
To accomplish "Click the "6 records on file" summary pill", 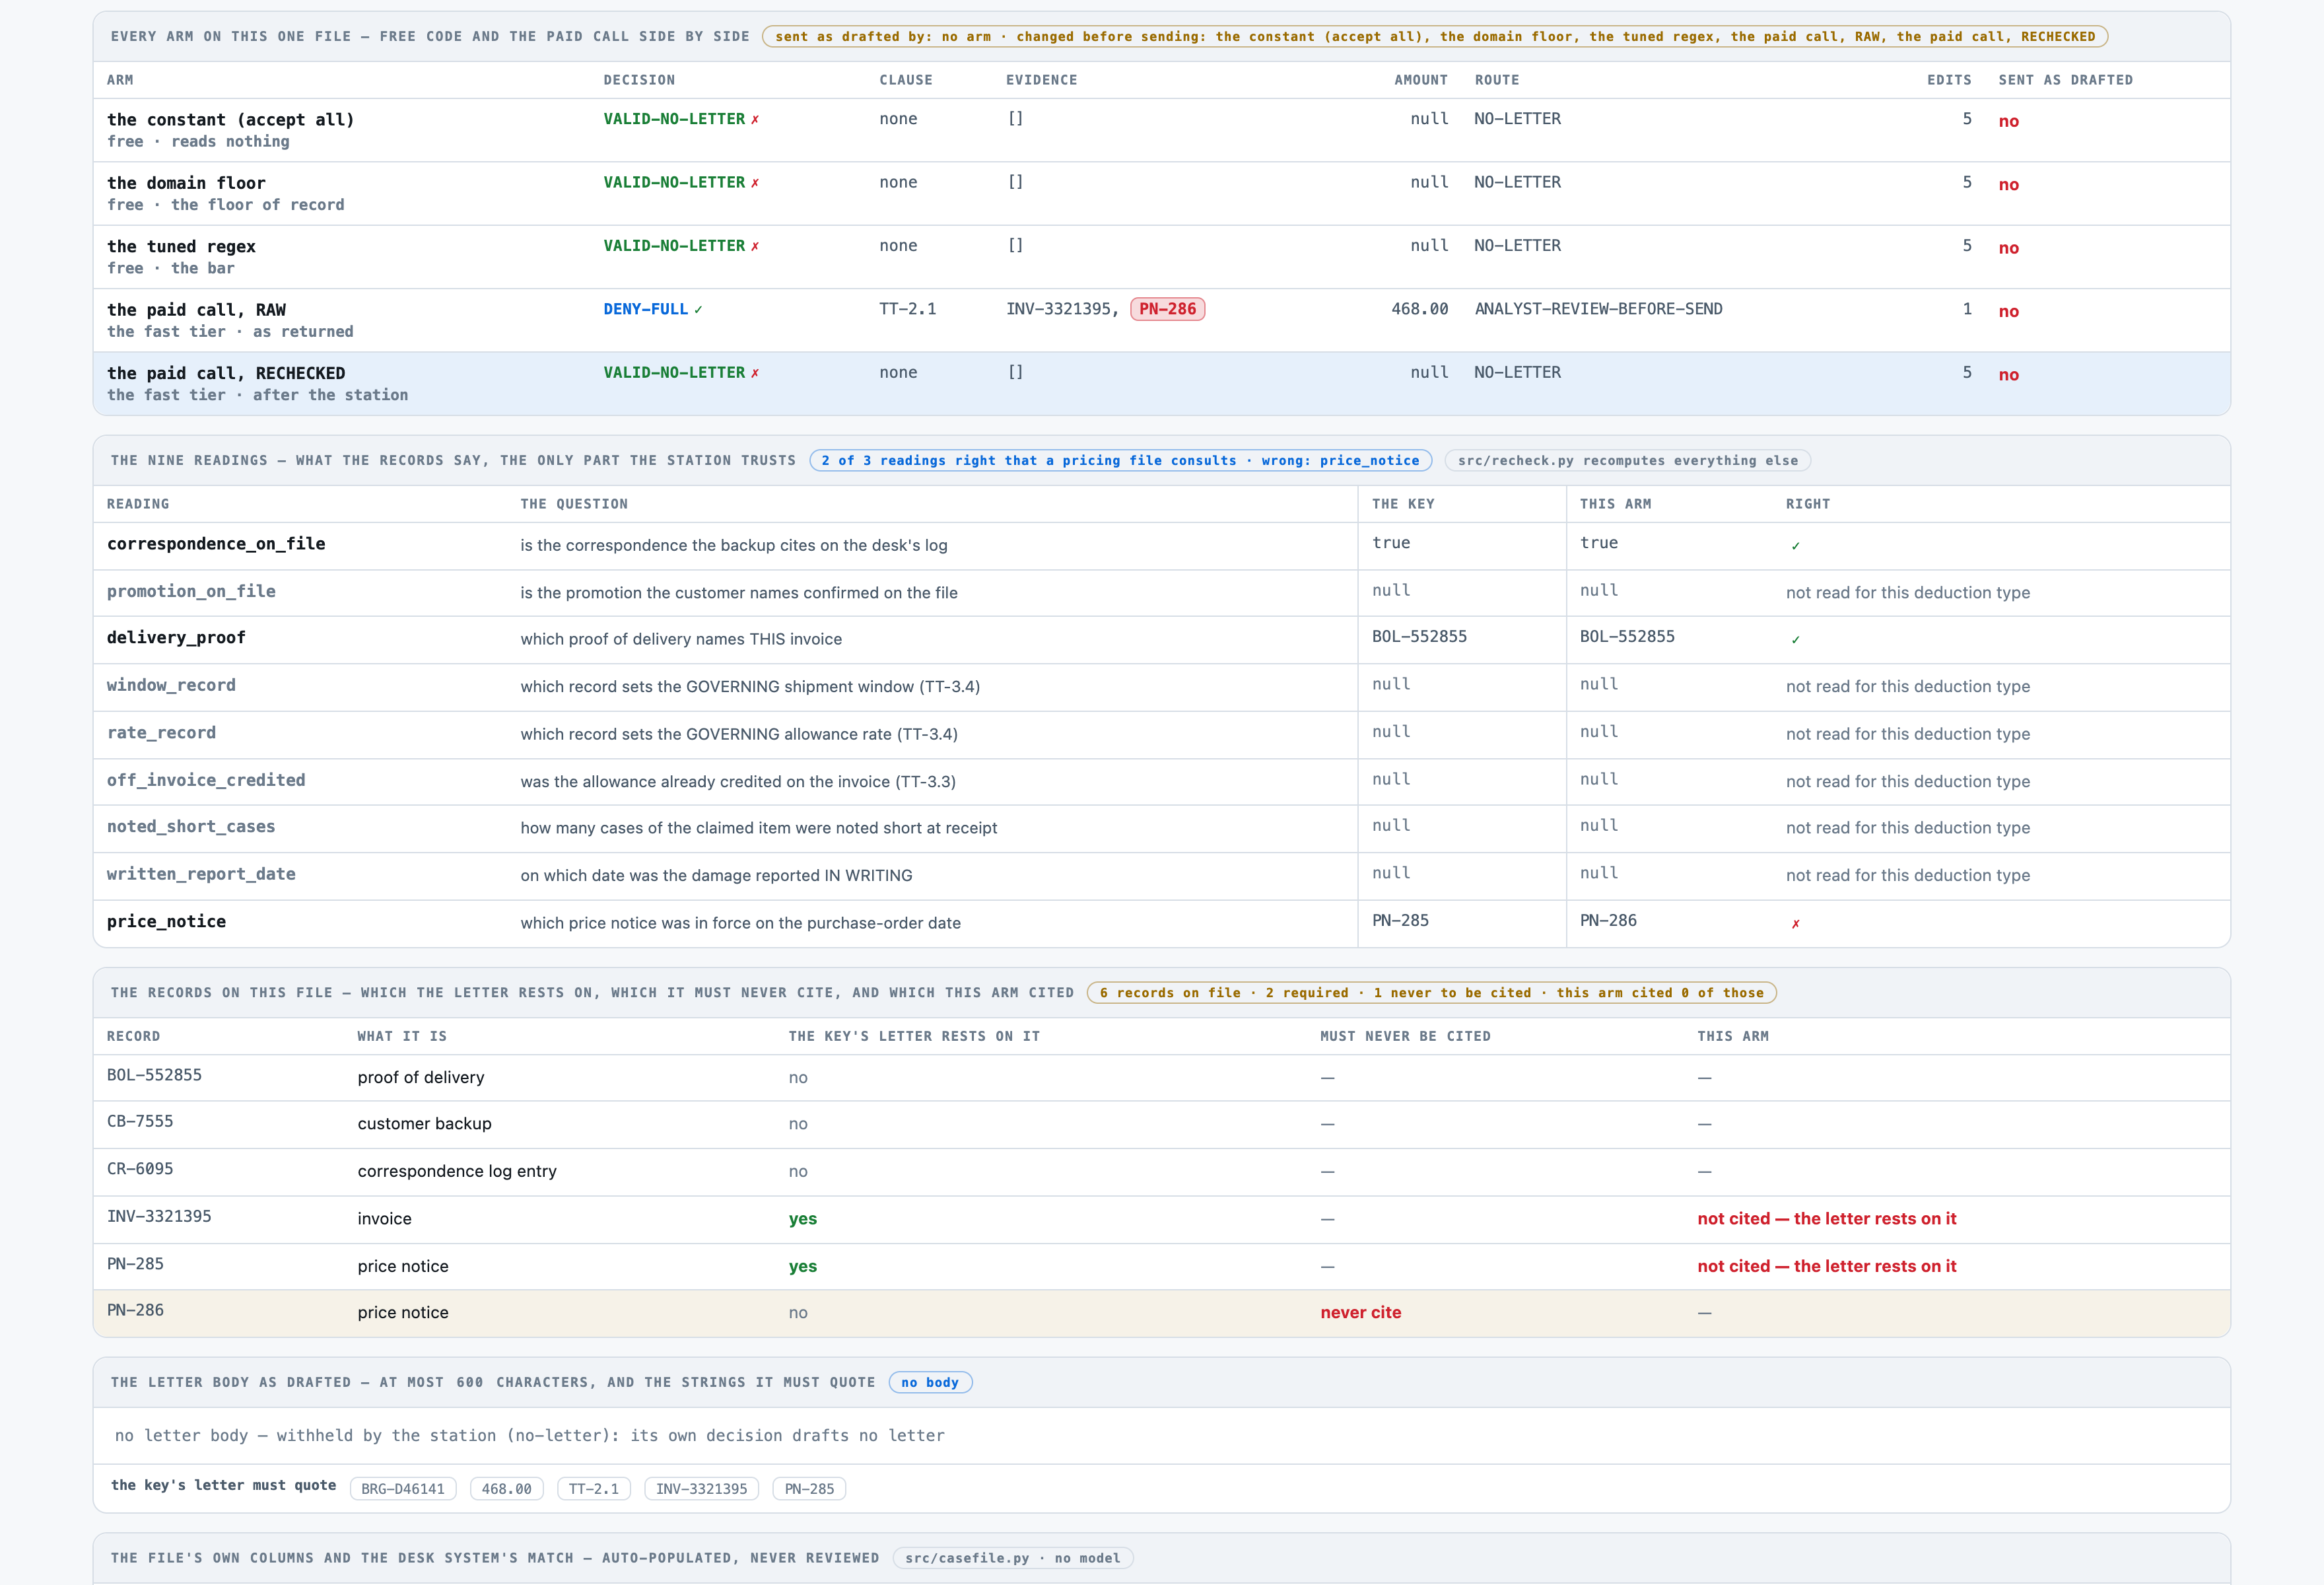I will [1431, 993].
